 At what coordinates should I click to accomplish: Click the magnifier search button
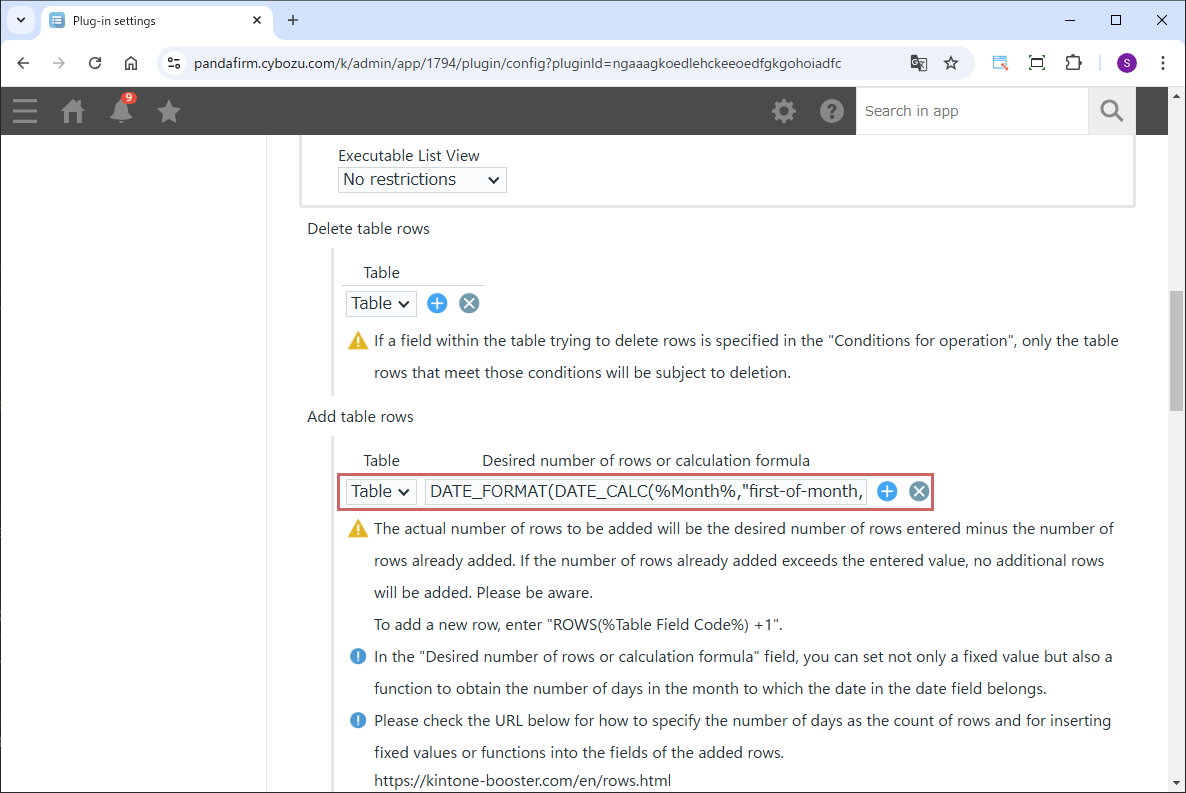(x=1111, y=111)
